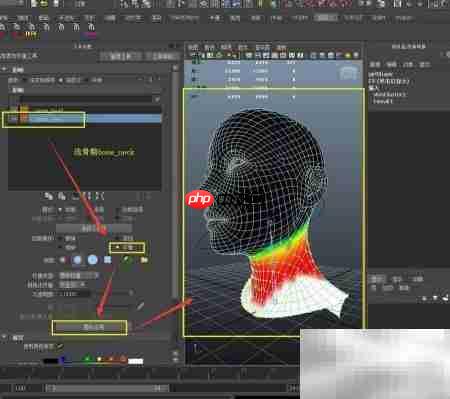450x399 pixels.
Task: Click the time range slider bar
Action: pos(106,388)
